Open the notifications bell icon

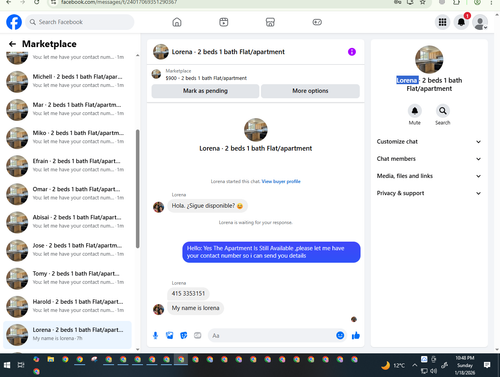click(x=461, y=22)
